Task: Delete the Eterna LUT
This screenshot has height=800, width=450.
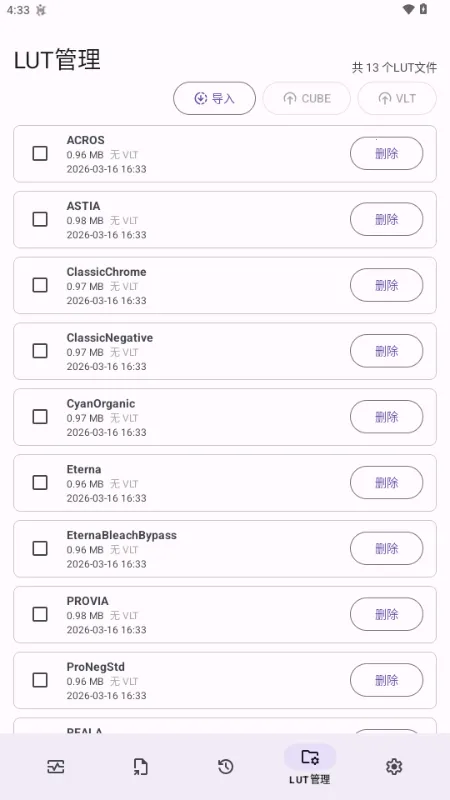Action: pyautogui.click(x=386, y=483)
